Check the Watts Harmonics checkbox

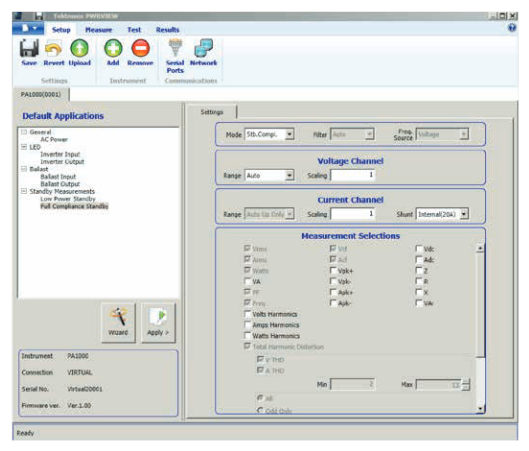[248, 335]
